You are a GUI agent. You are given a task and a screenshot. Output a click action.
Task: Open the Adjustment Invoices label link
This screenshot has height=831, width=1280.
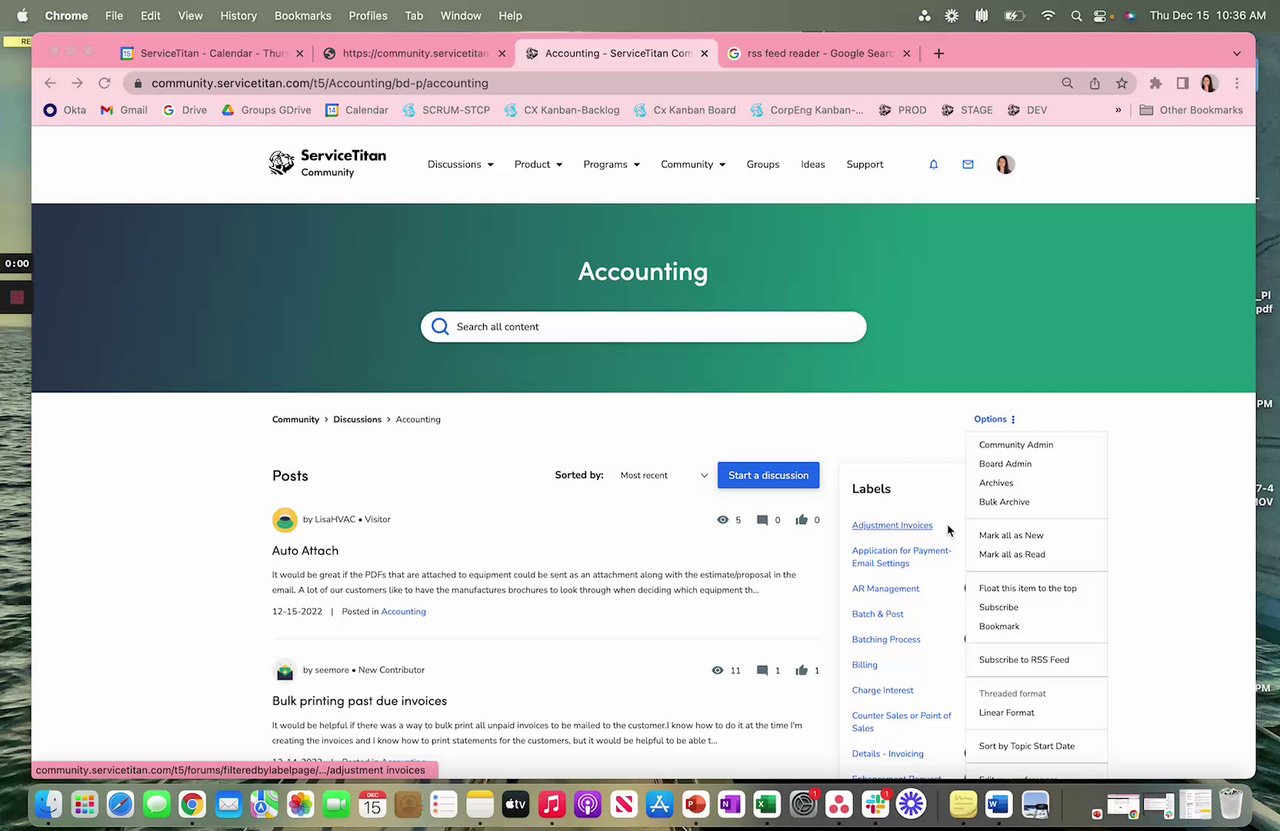click(892, 525)
